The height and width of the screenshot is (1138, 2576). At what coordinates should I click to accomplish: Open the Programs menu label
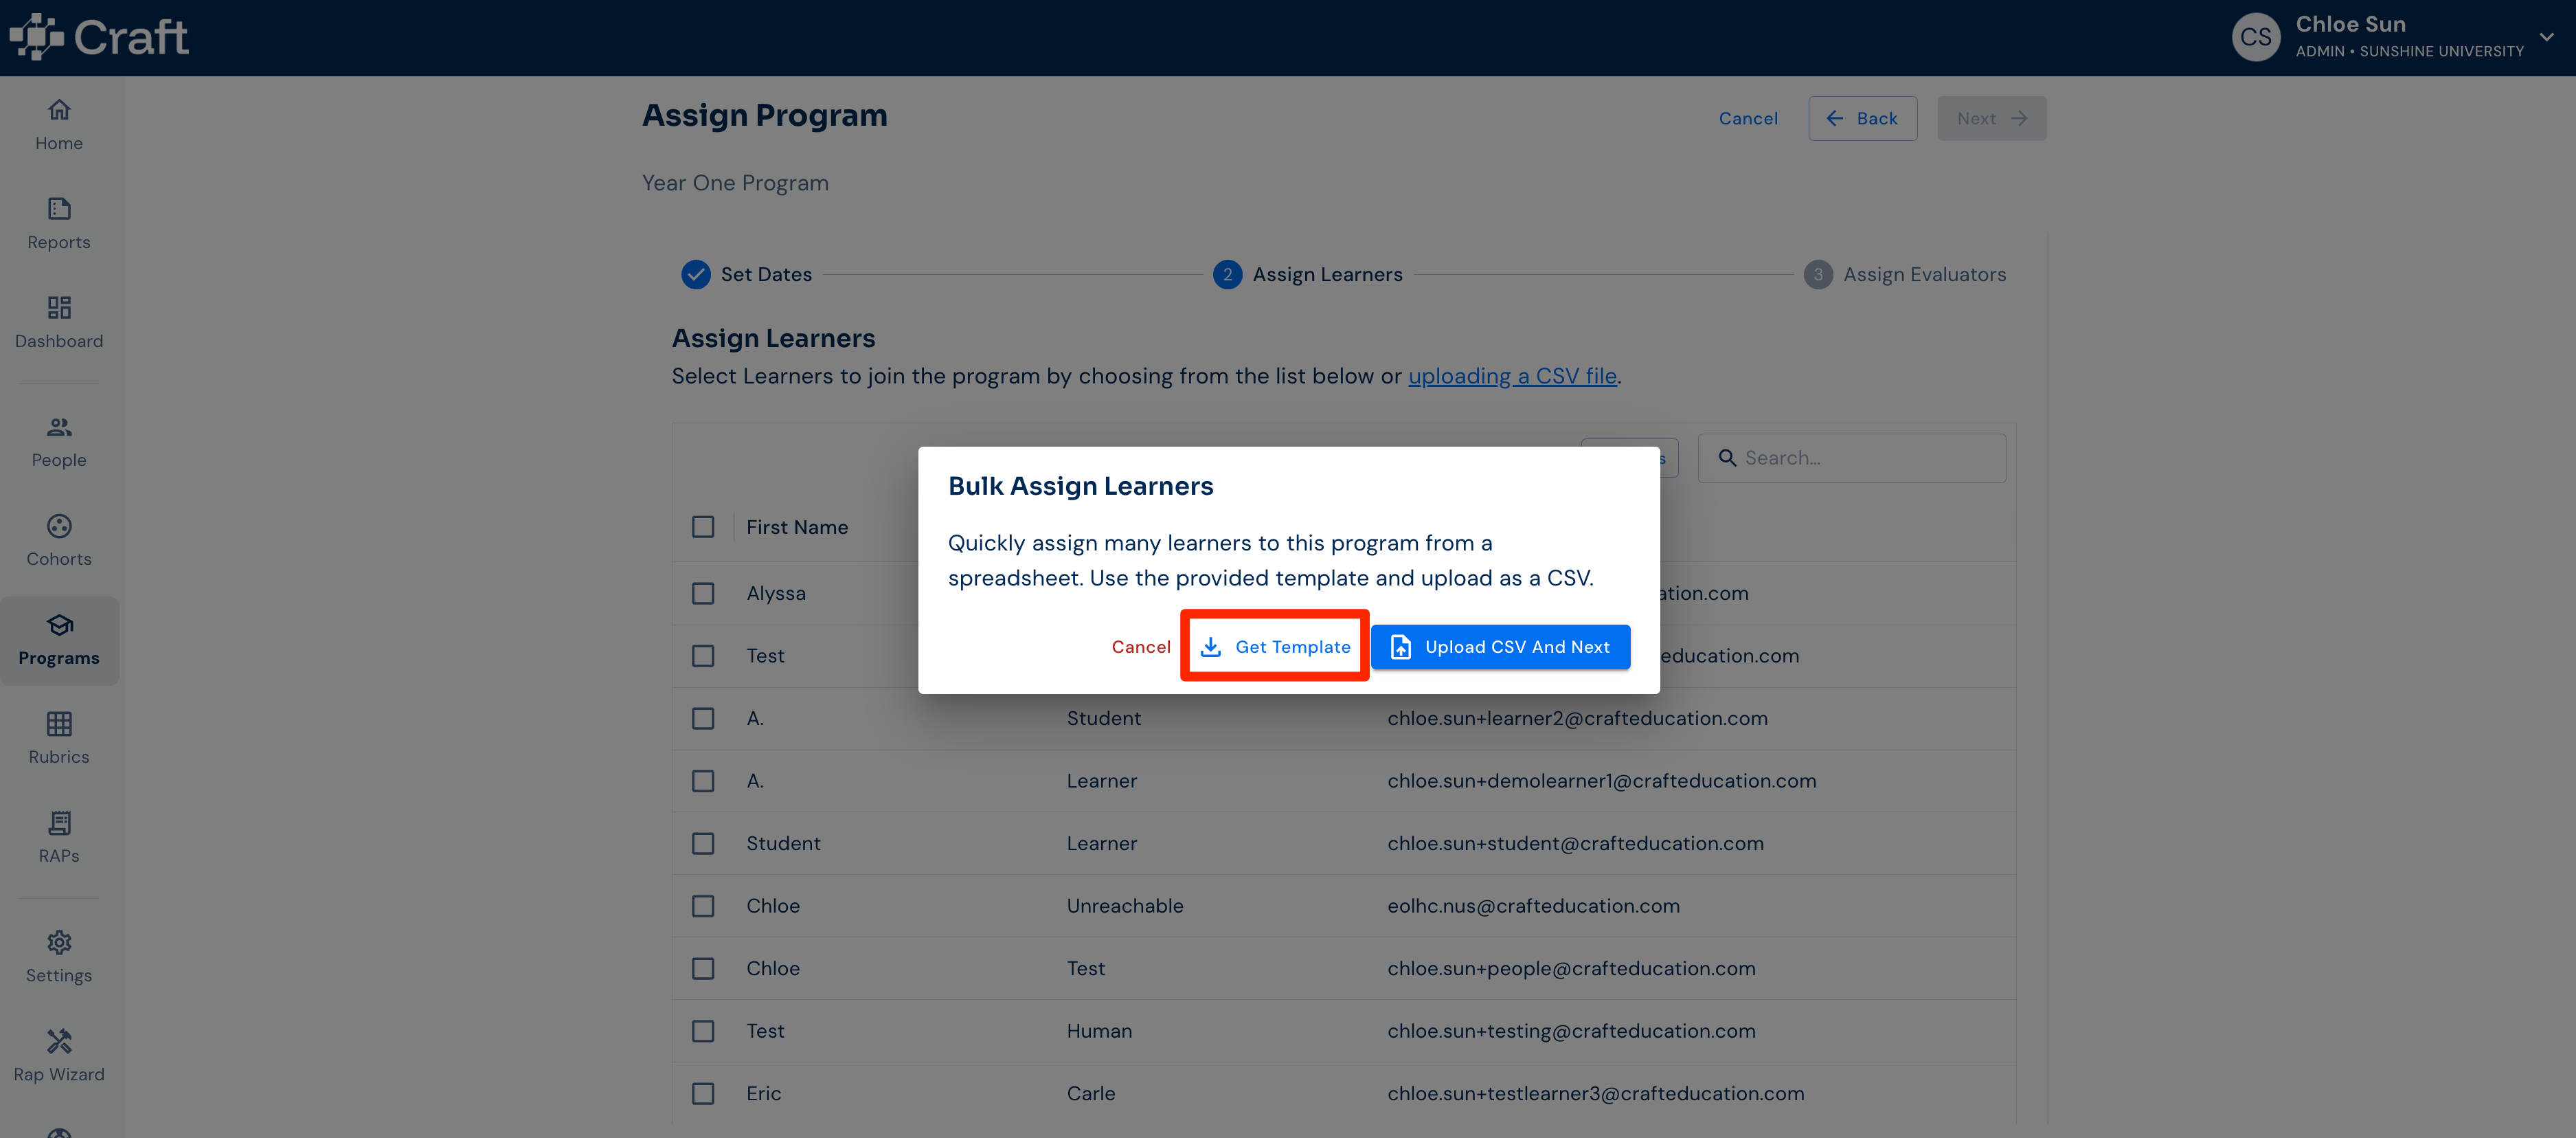click(x=59, y=658)
